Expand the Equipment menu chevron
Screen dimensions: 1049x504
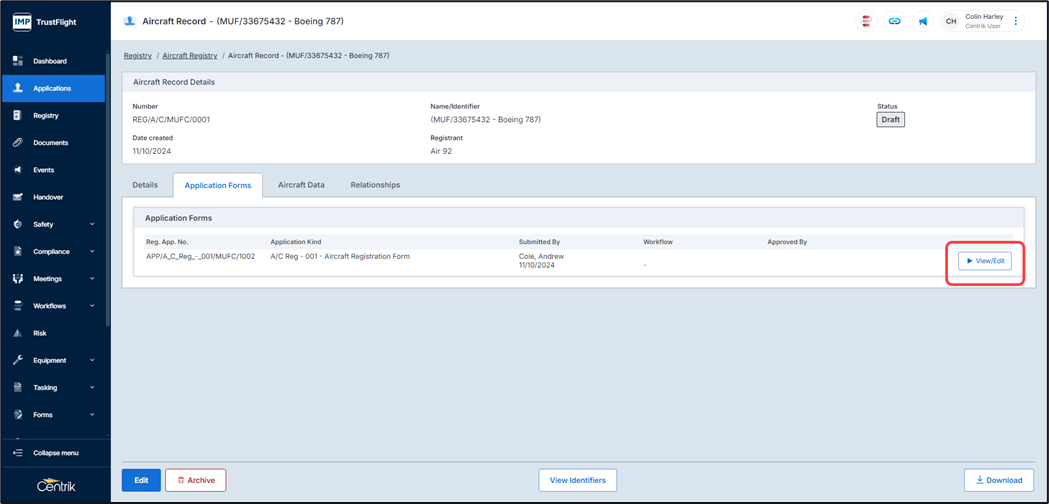tap(92, 360)
